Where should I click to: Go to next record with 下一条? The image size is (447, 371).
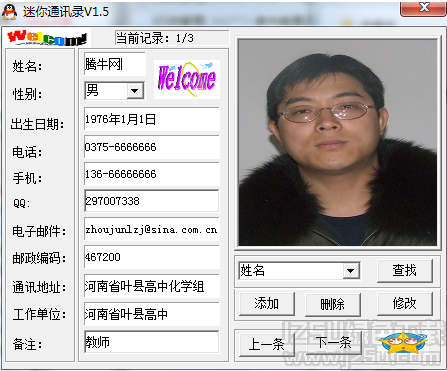coord(334,342)
